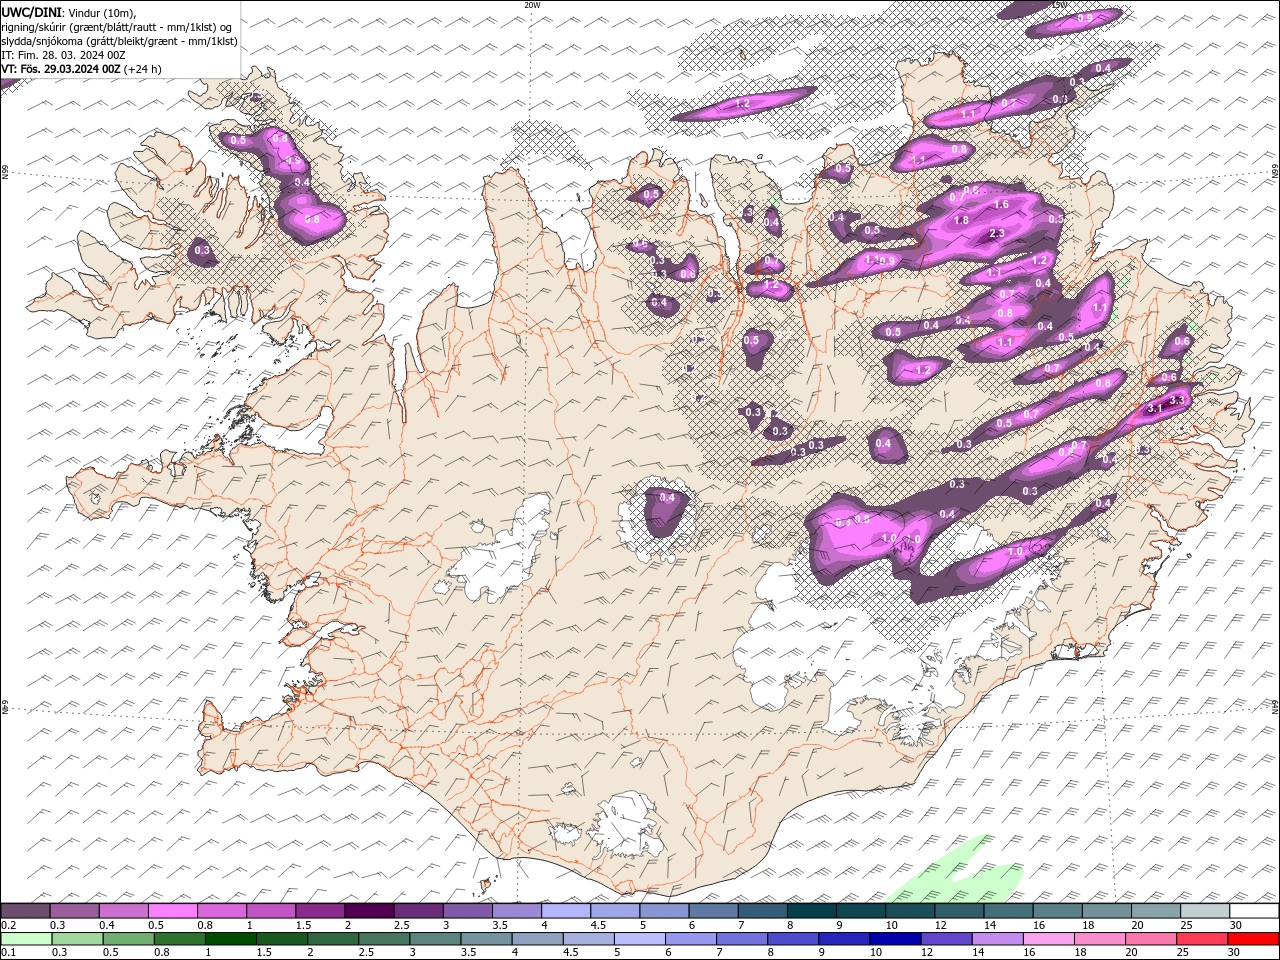Click the rain swatch between 25 and 30
1280x960 pixels.
[x=1201, y=939]
